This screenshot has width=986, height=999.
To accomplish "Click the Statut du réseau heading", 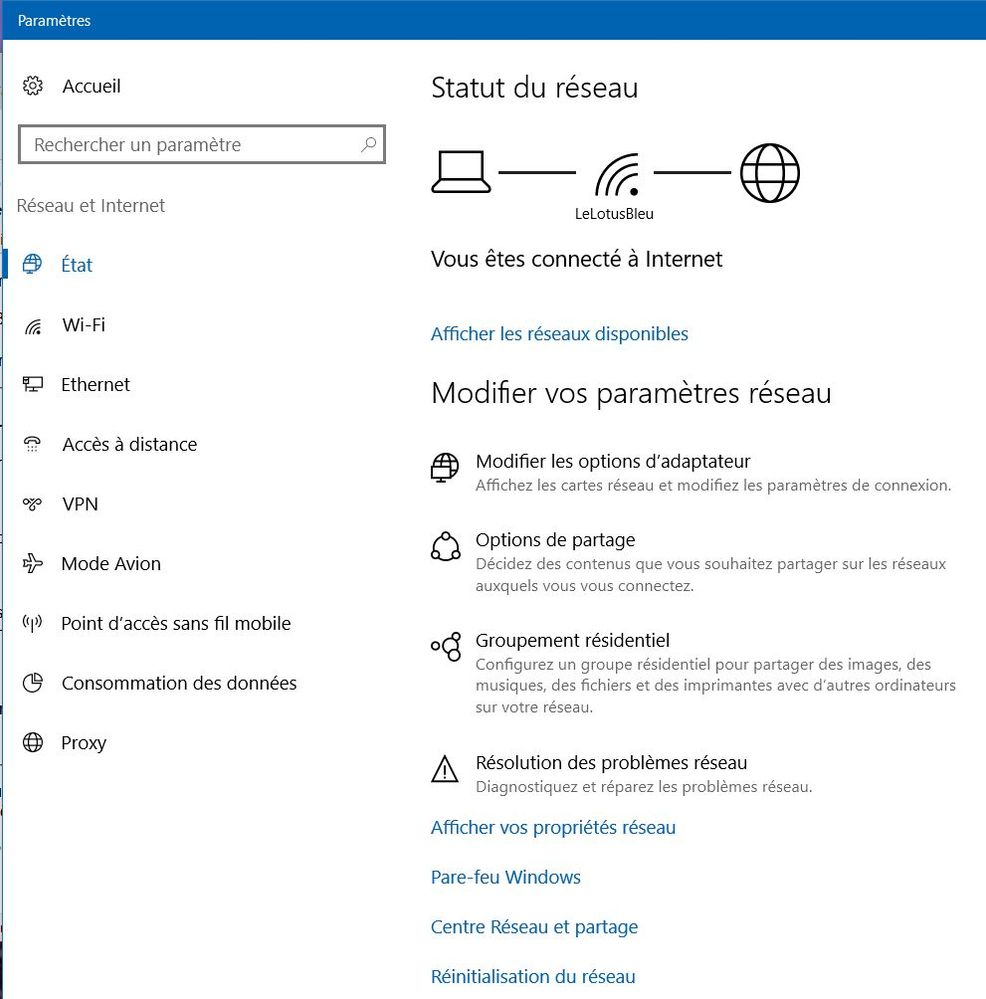I will click(534, 88).
